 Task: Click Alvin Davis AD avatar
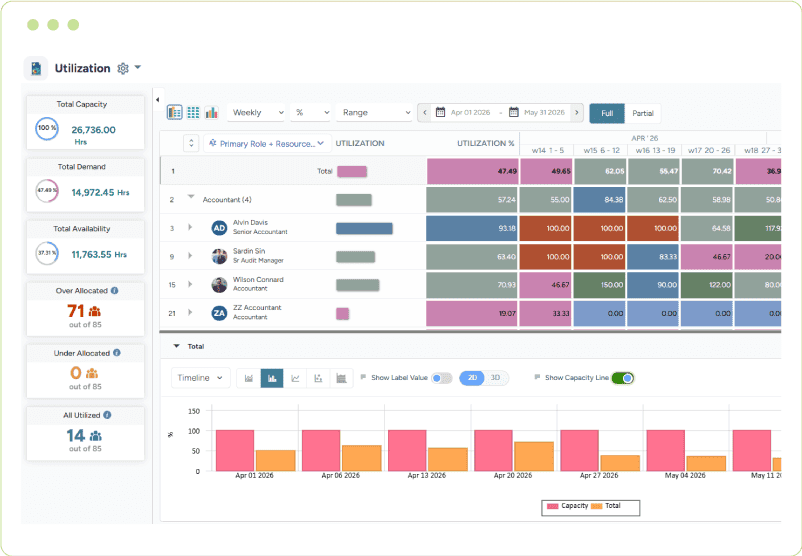pyautogui.click(x=219, y=228)
